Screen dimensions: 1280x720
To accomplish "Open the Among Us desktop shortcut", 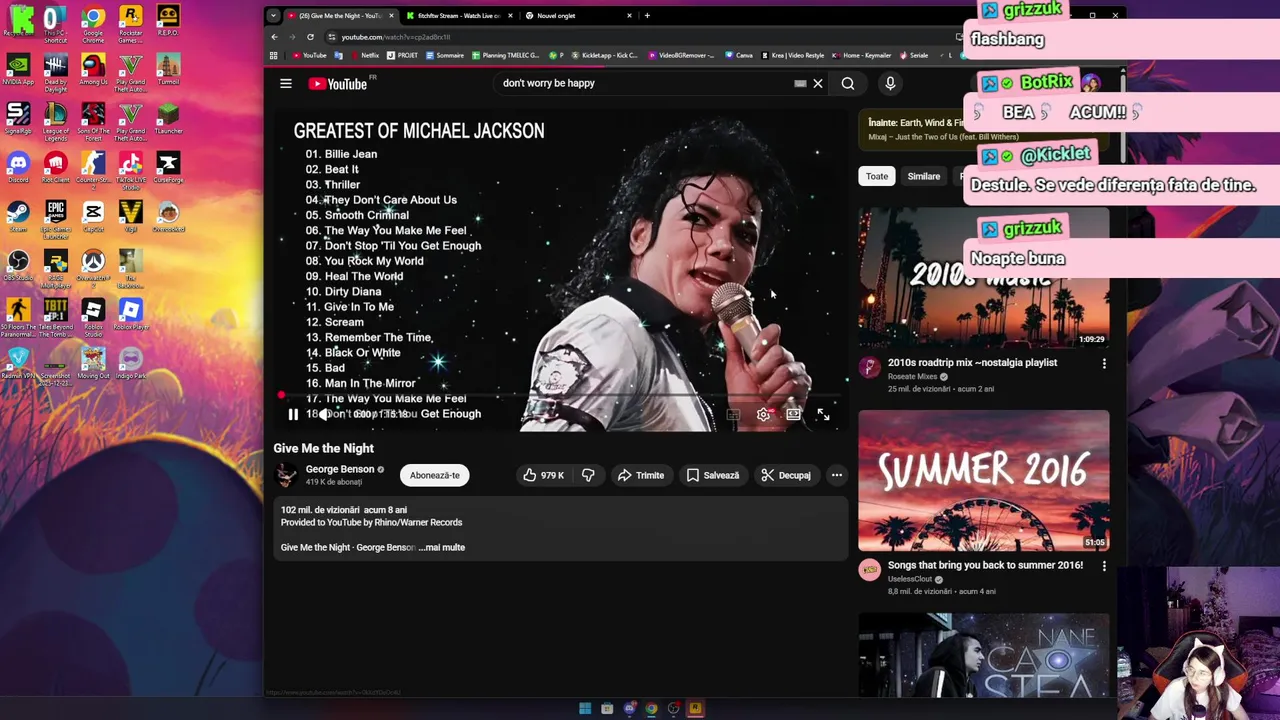I will pyautogui.click(x=93, y=69).
